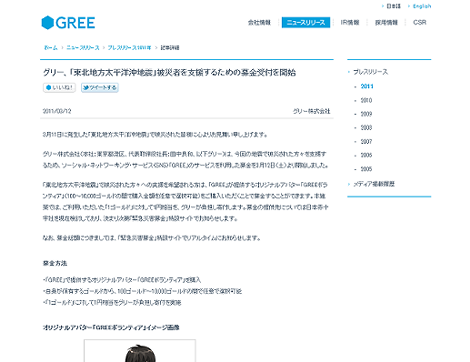Viewport: 470px width, 362px height.
Task: Open the ニュースリリース tab
Action: (306, 22)
